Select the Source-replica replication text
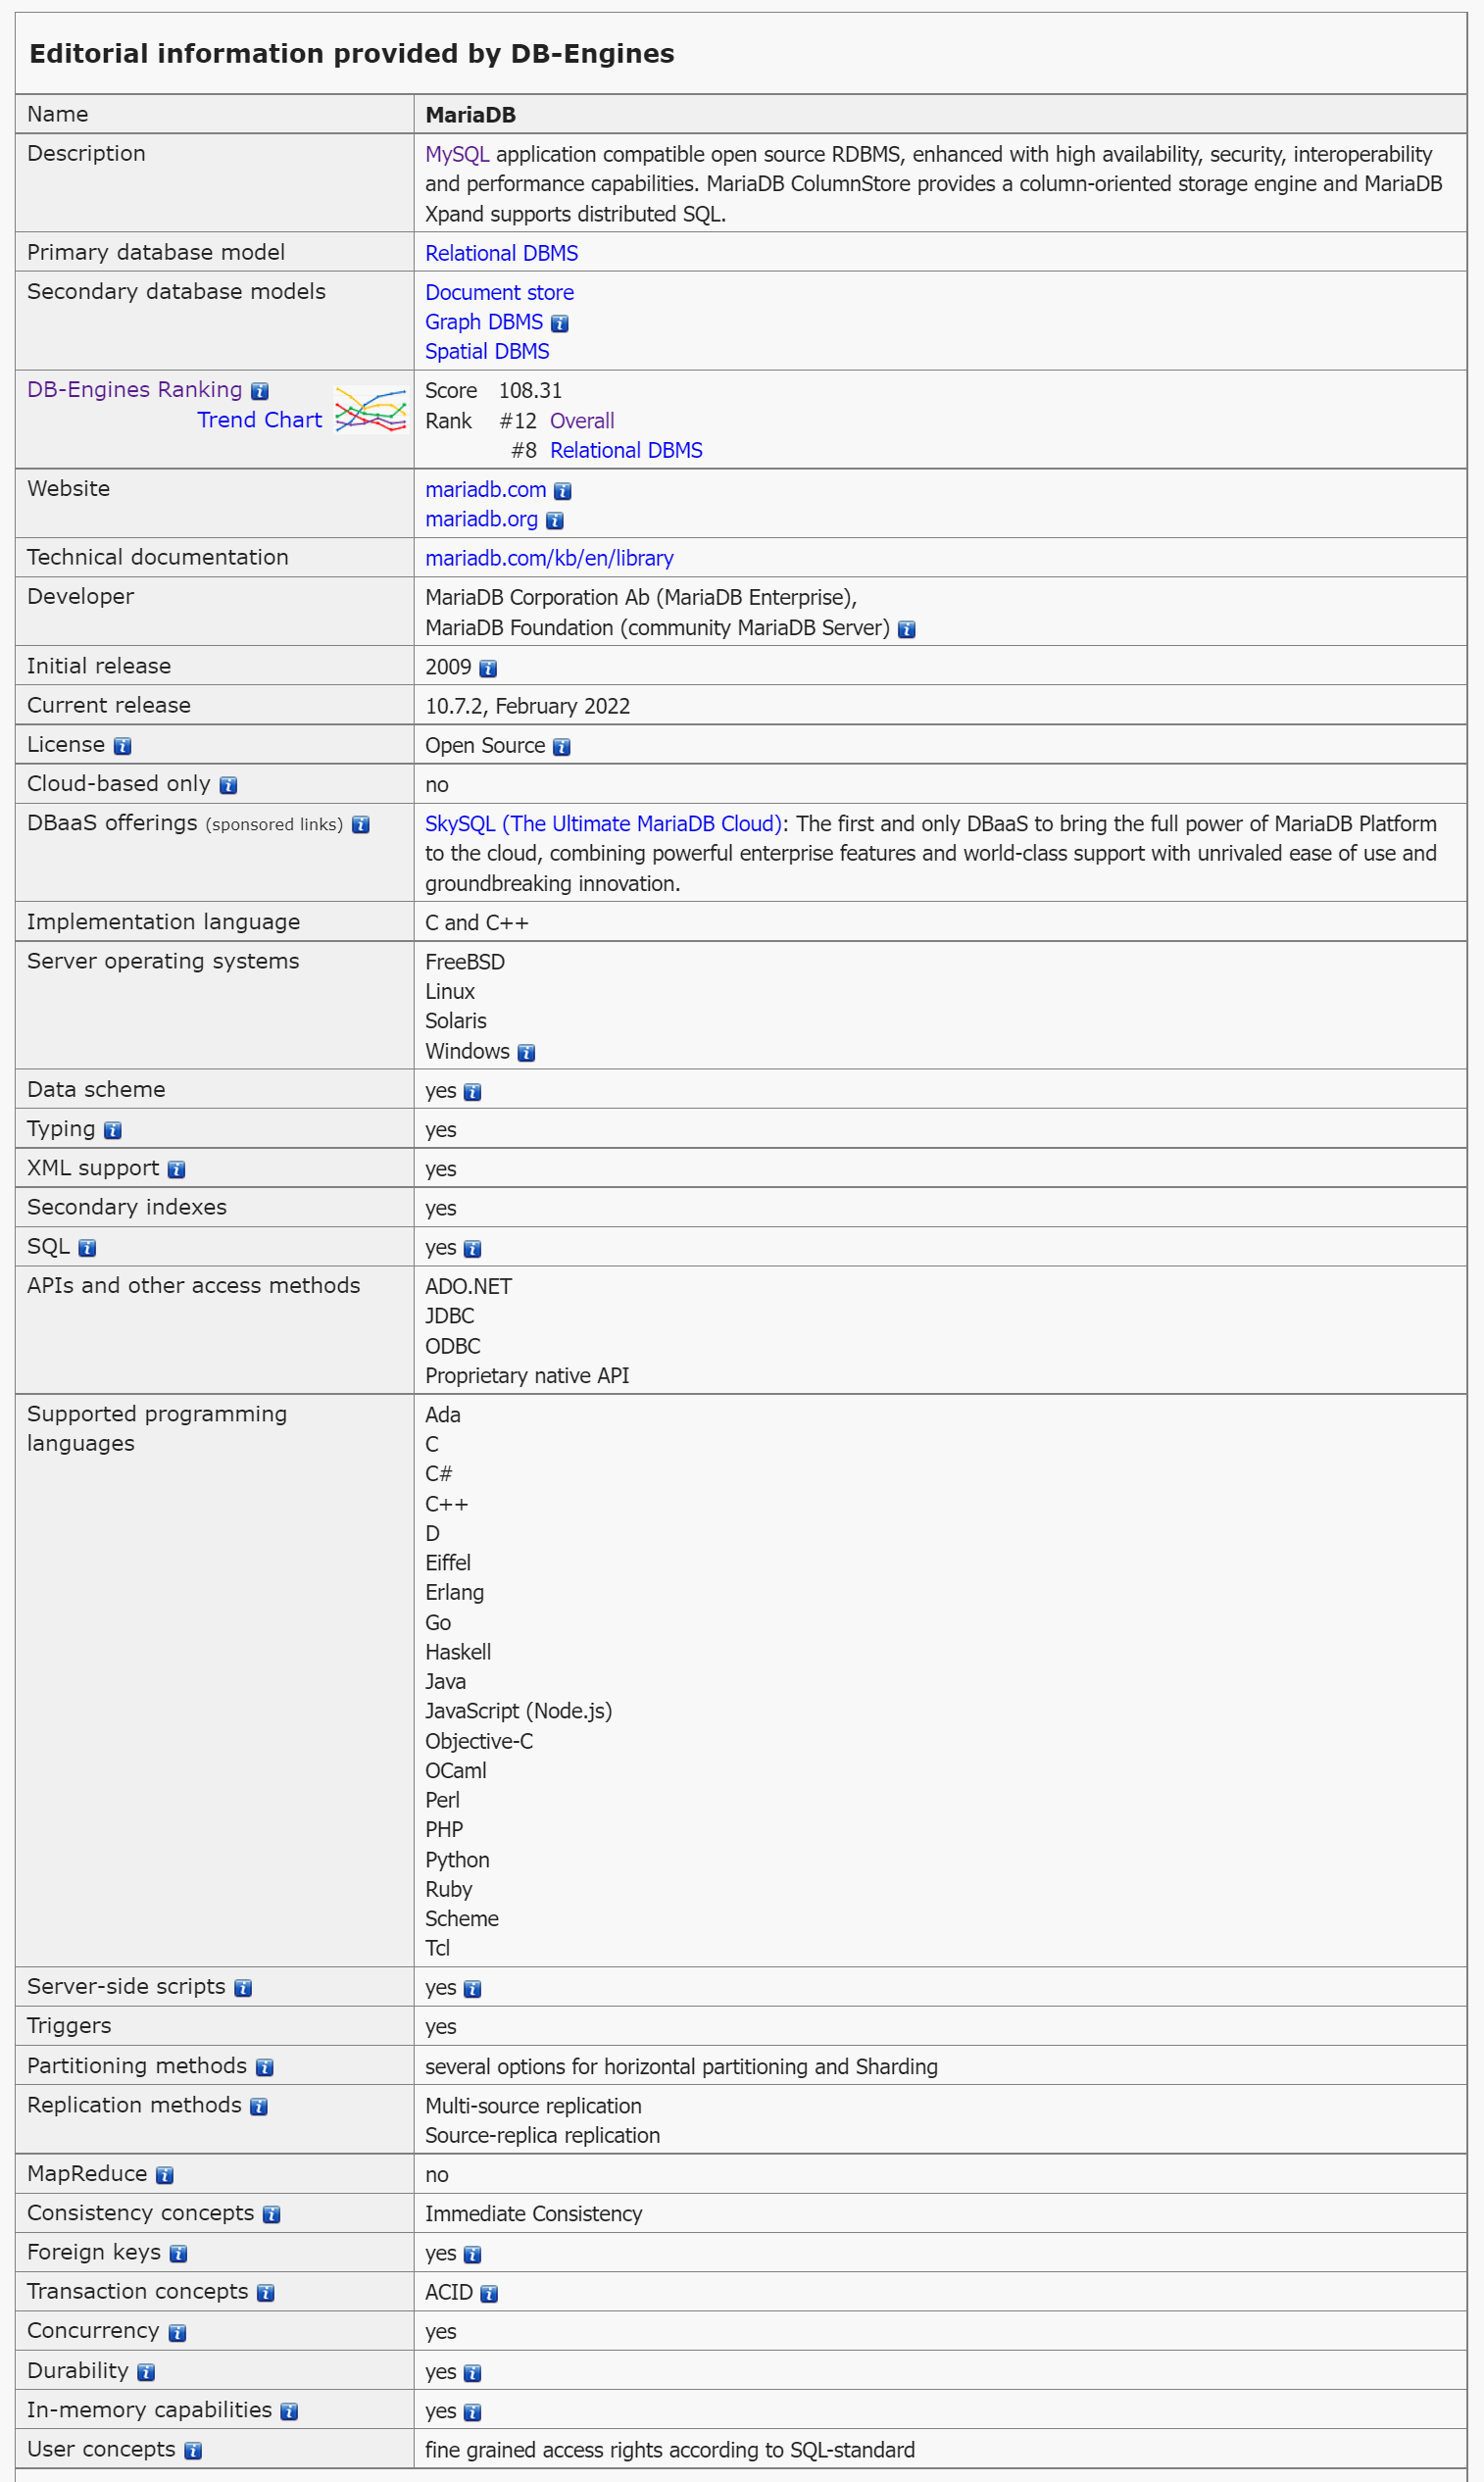 tap(543, 2136)
